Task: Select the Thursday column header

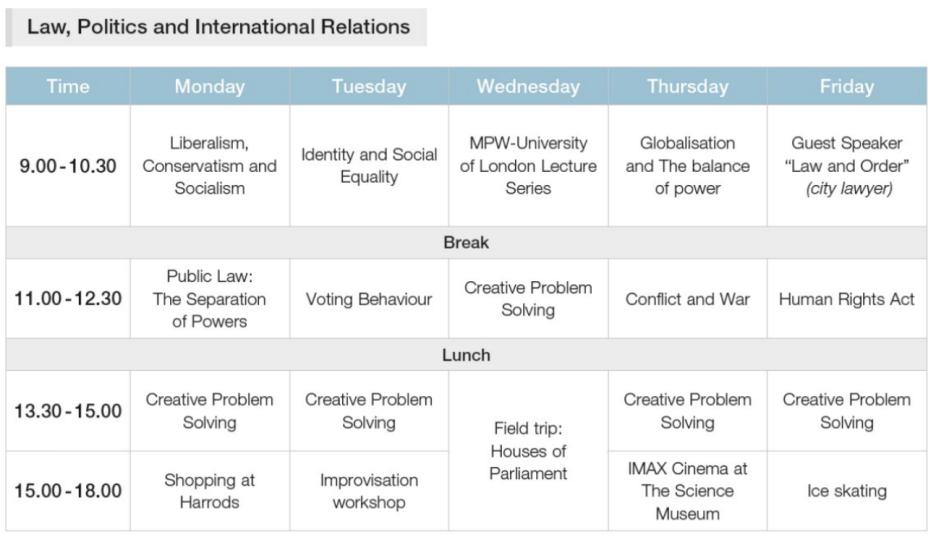Action: pos(687,87)
